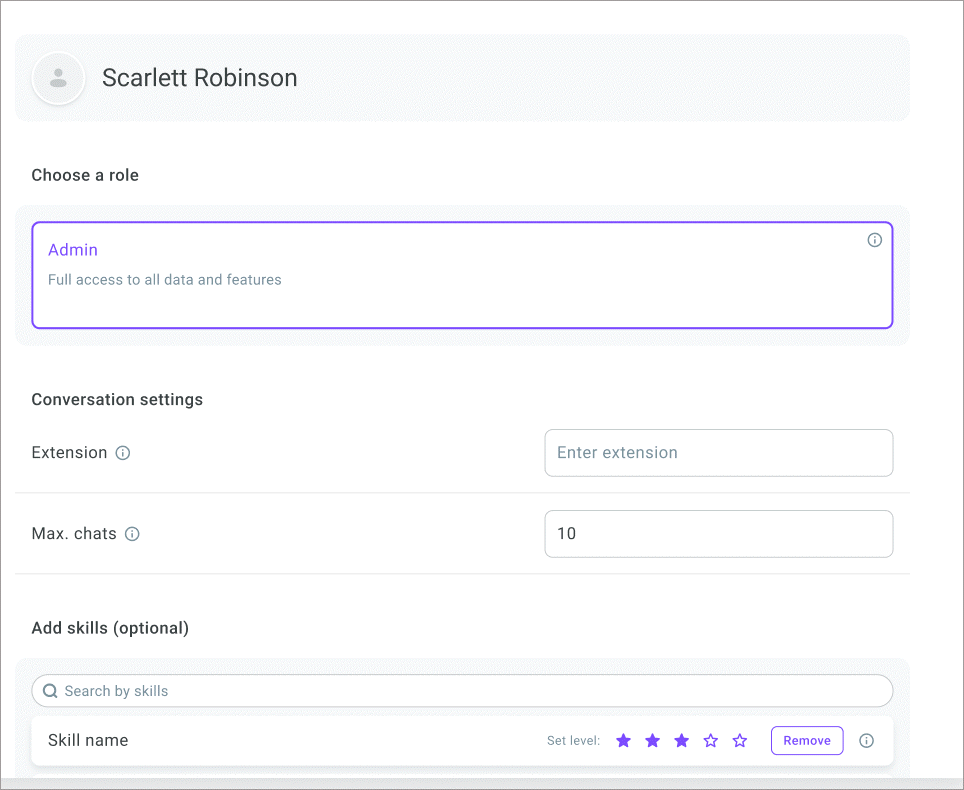Screen dimensions: 964x790
Task: Click the info icon beside Max. chats
Action: pos(132,534)
